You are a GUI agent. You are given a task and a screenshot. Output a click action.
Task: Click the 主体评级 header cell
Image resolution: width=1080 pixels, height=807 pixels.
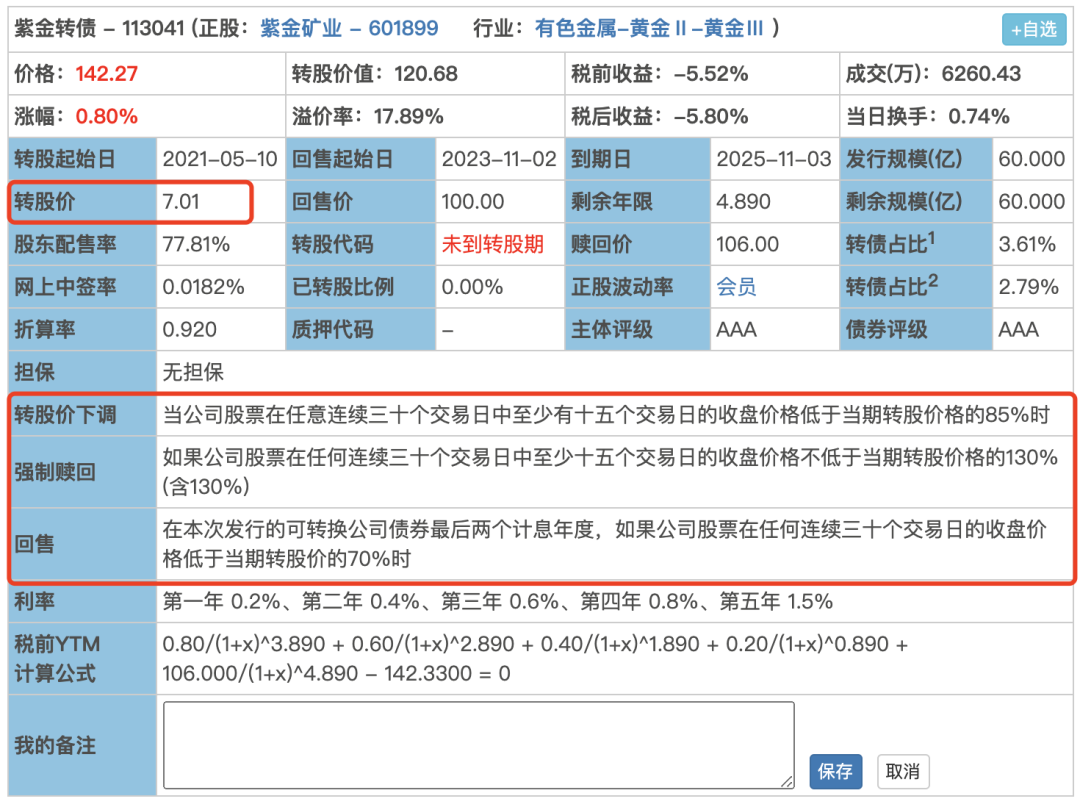tap(637, 330)
